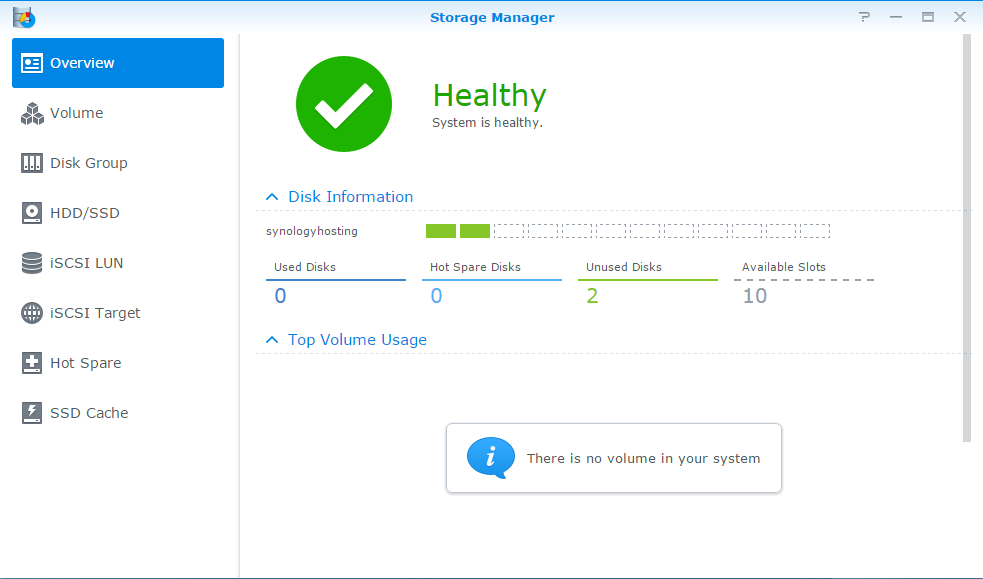Click the Overview icon in the sidebar

click(31, 63)
